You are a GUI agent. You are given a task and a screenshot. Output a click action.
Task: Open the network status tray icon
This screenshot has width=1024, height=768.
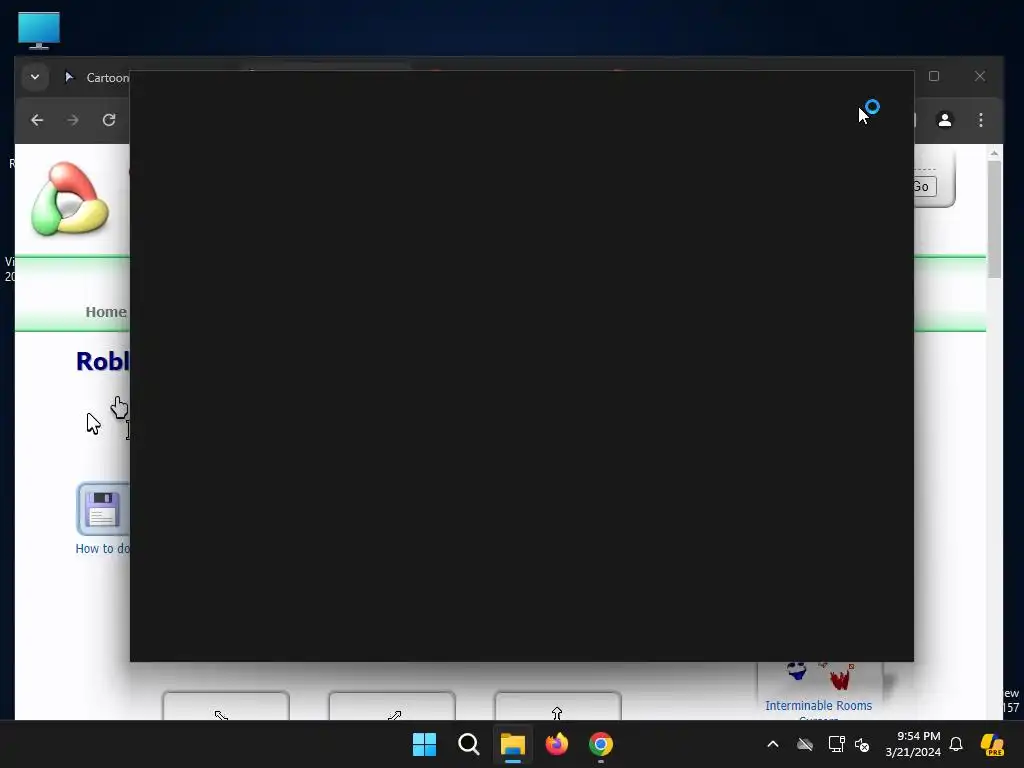(x=836, y=744)
